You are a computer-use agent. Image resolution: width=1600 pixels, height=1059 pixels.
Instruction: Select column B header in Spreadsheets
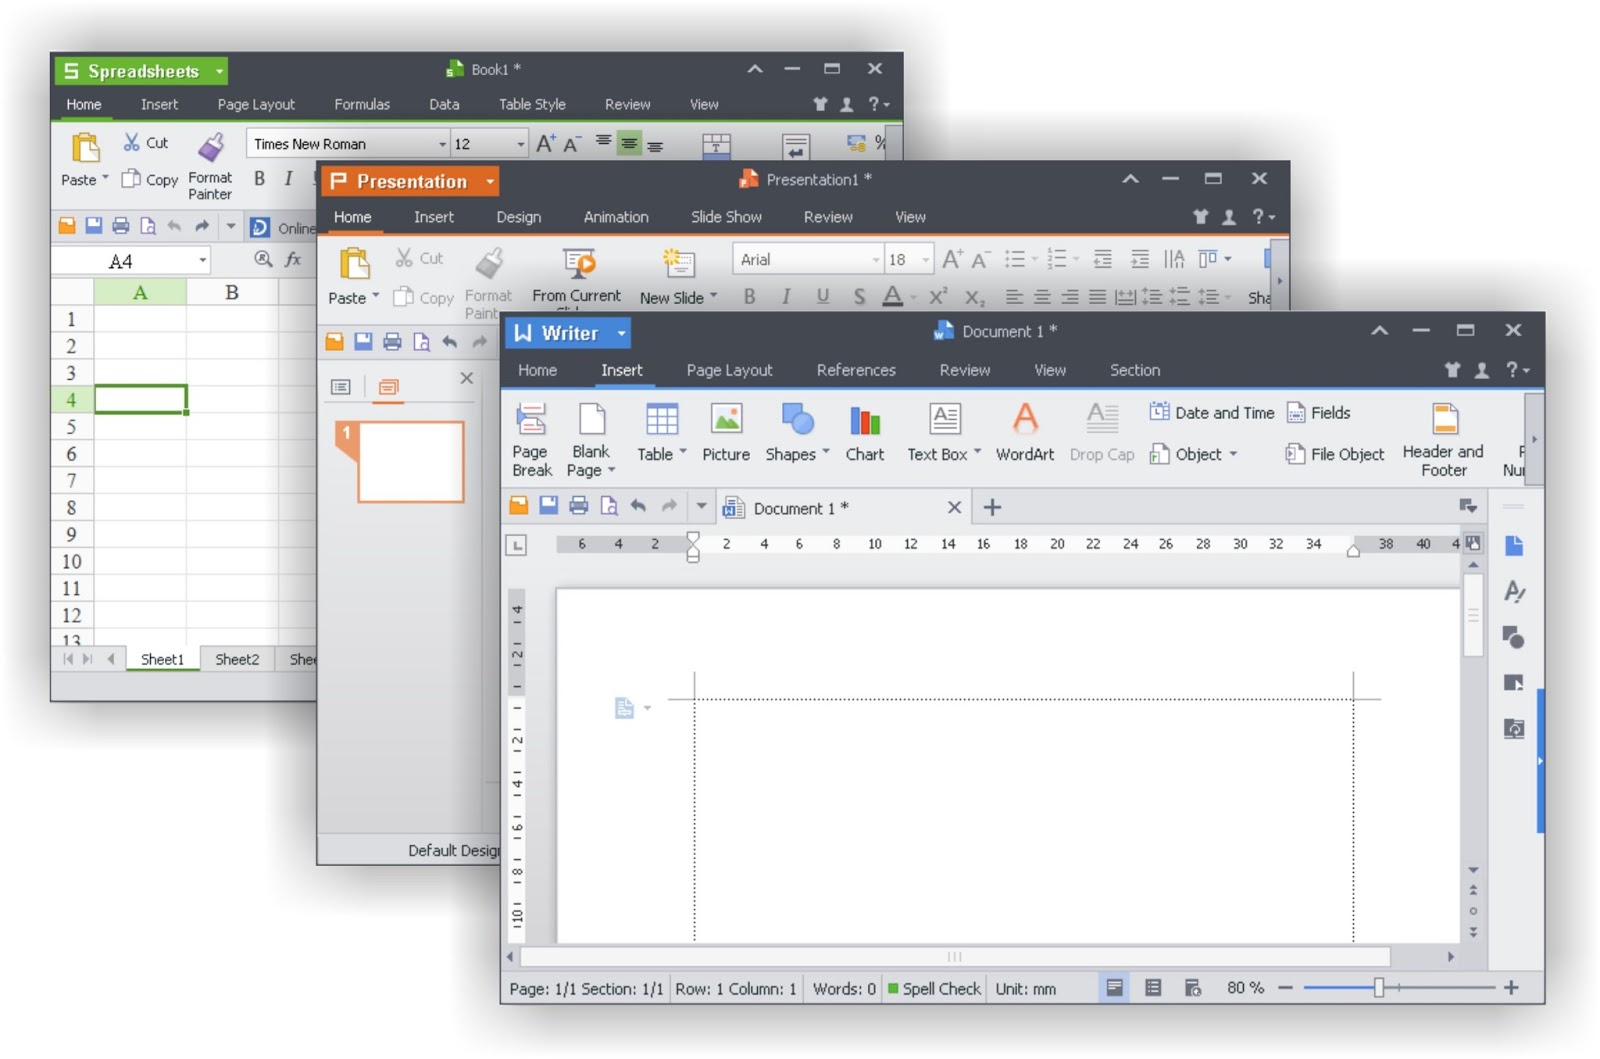232,292
